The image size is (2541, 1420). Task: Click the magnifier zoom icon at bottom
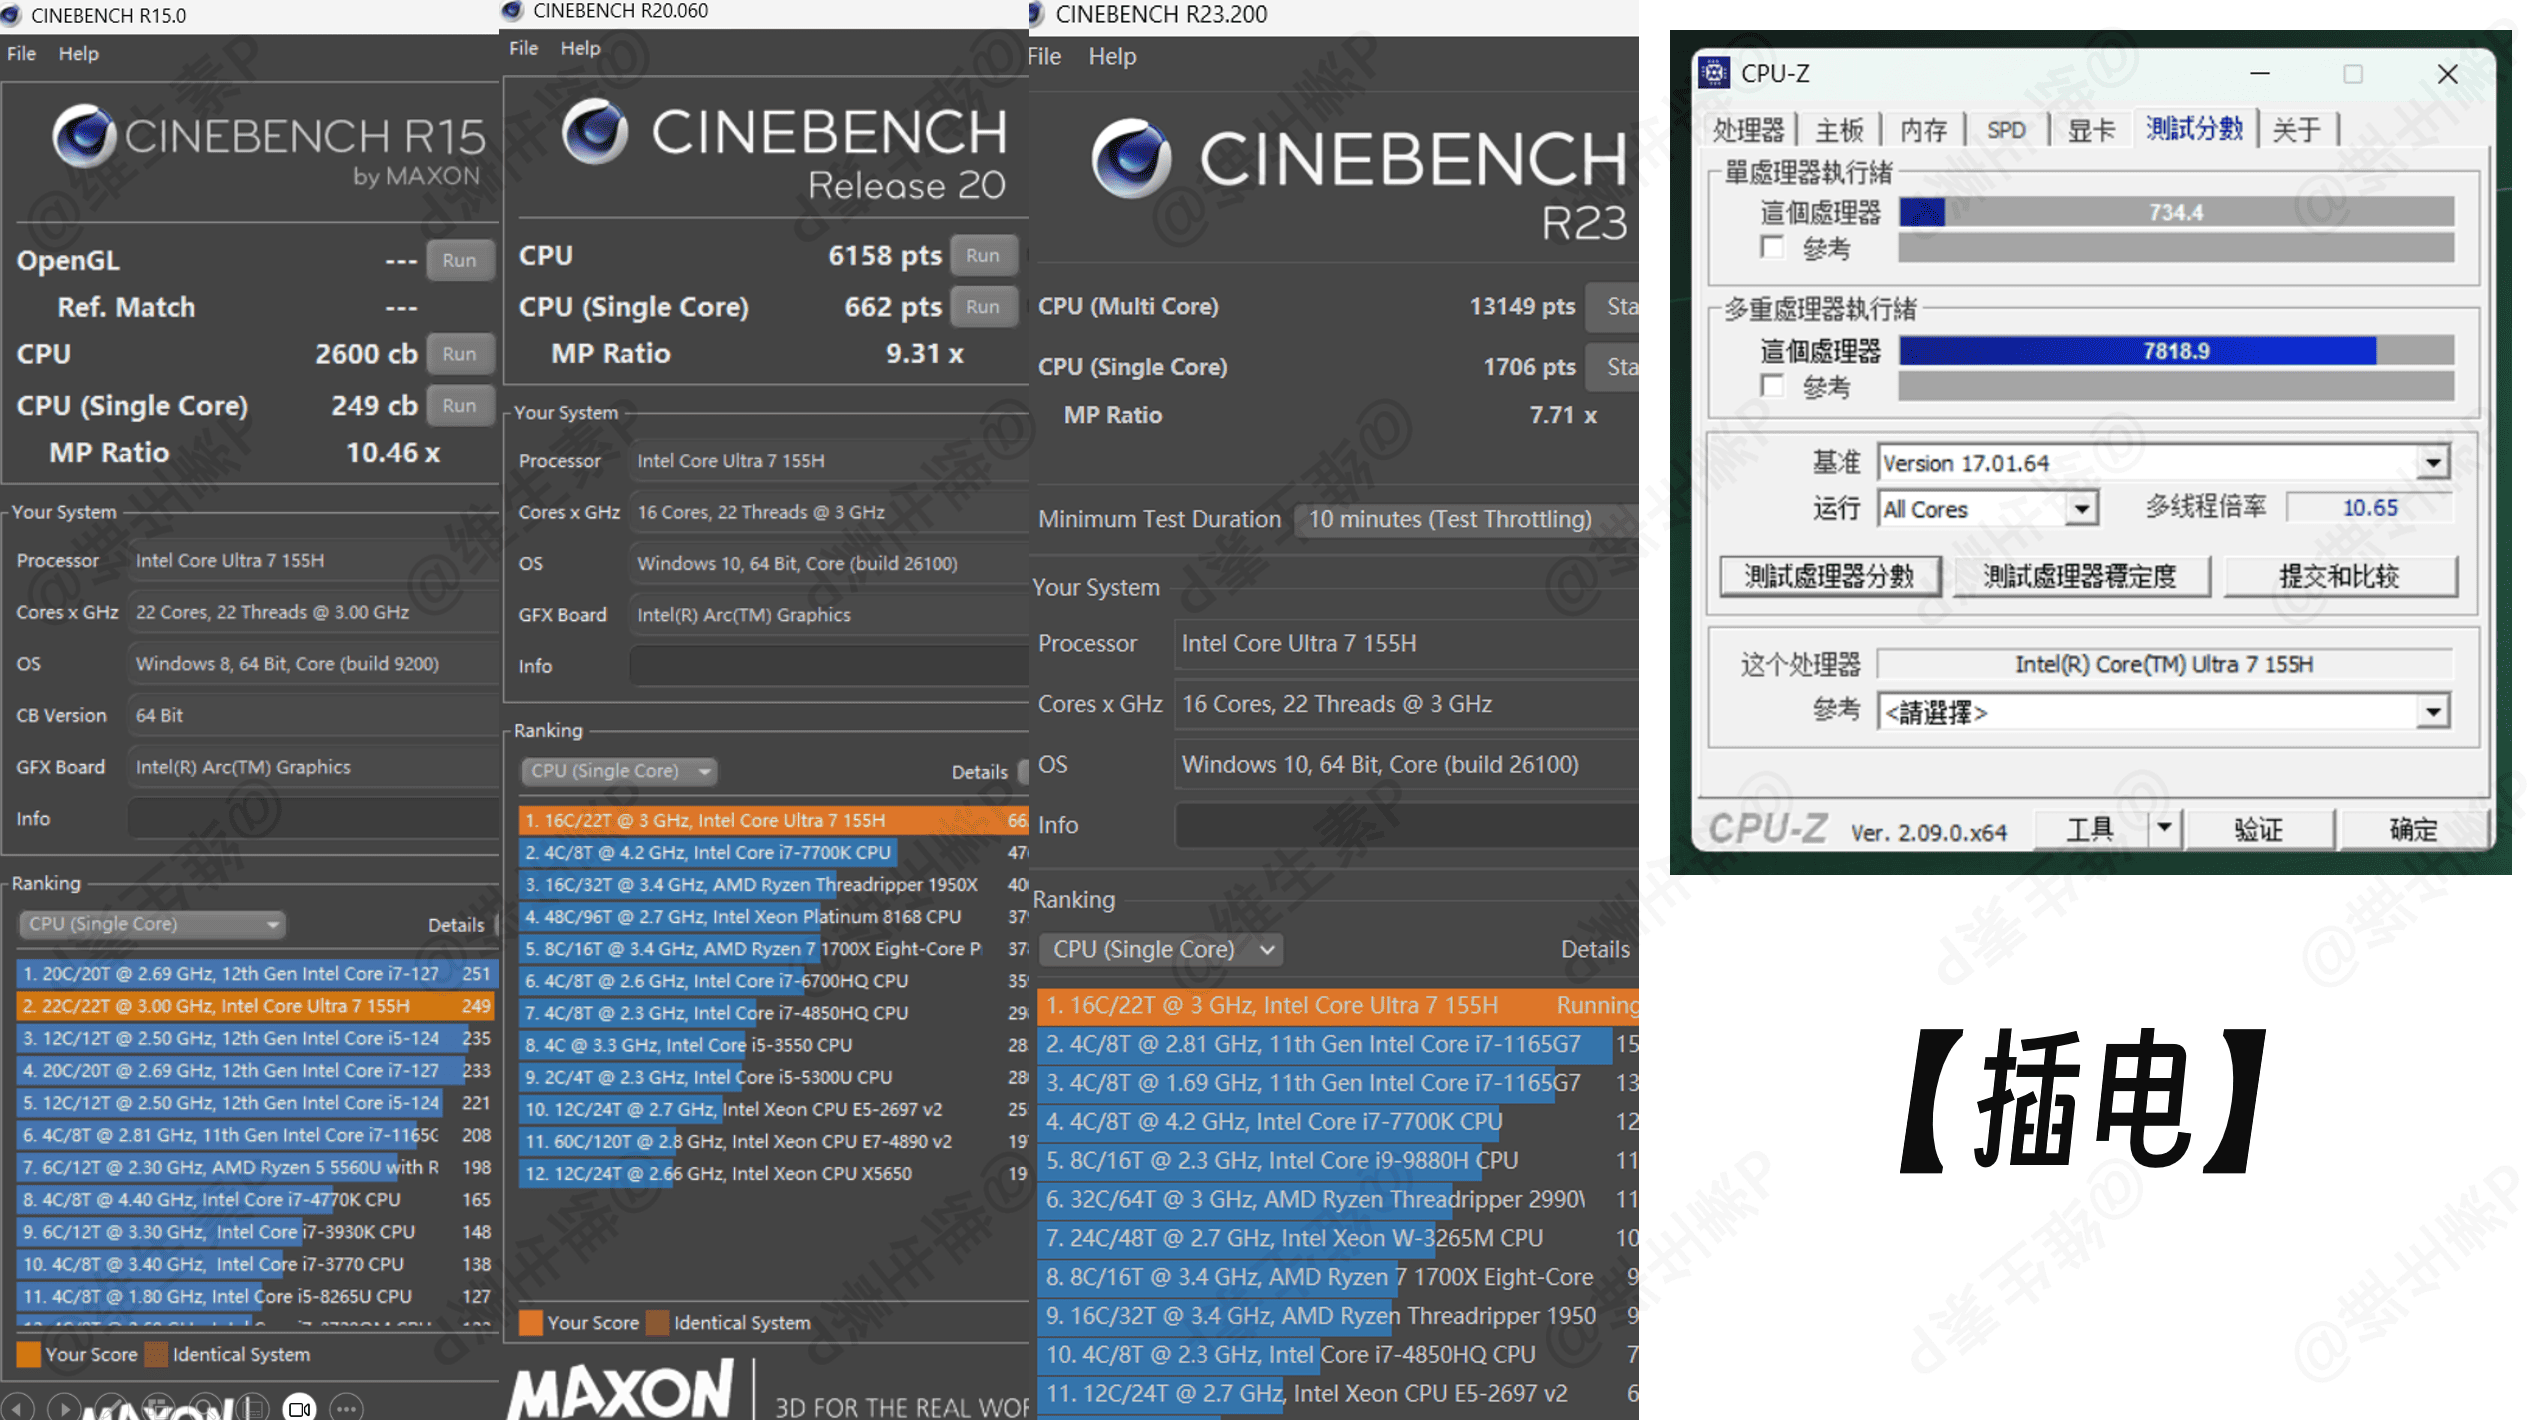tap(206, 1408)
